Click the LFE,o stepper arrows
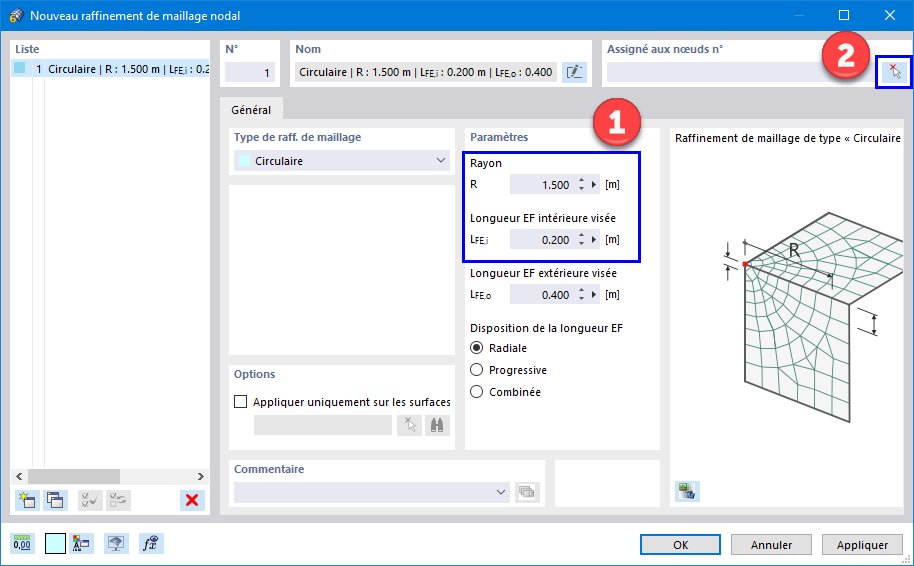The image size is (914, 566). coord(581,294)
